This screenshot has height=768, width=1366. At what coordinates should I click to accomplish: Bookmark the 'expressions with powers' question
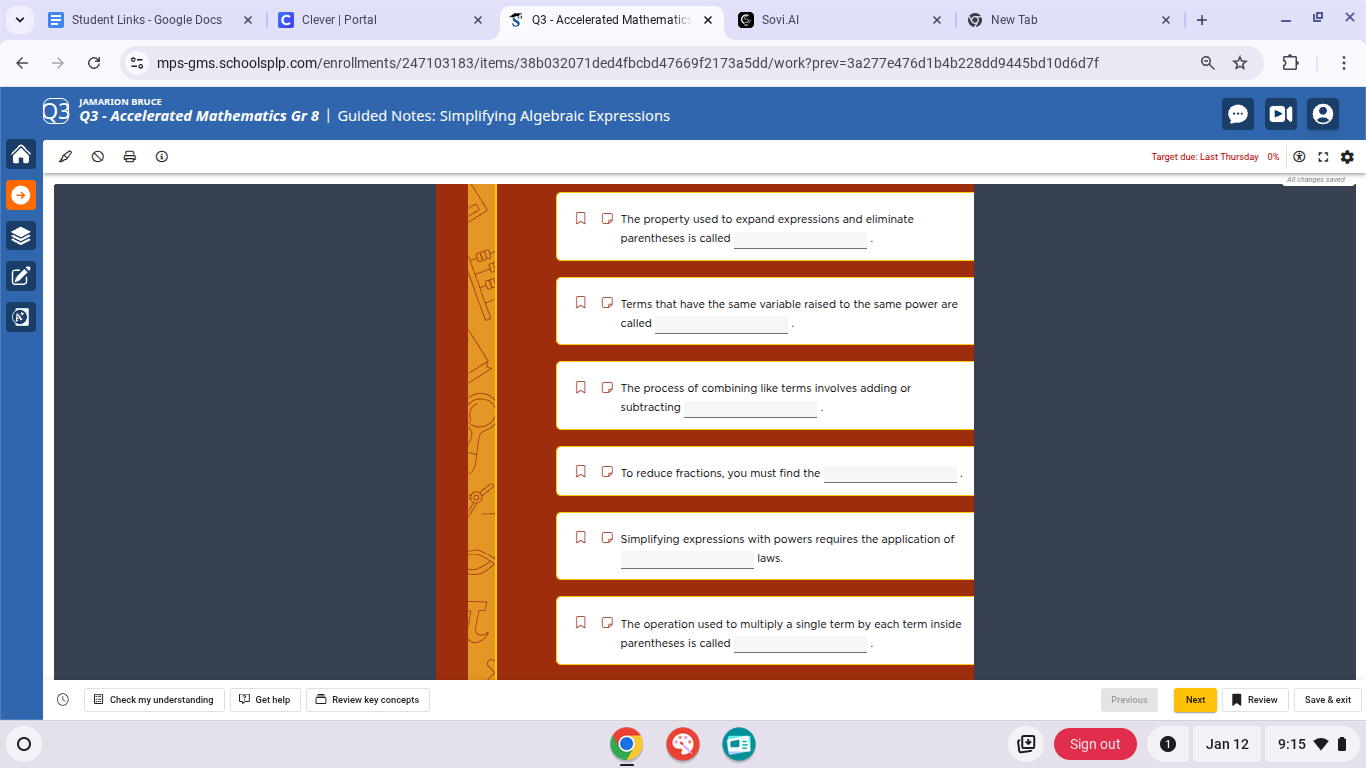pyautogui.click(x=580, y=537)
